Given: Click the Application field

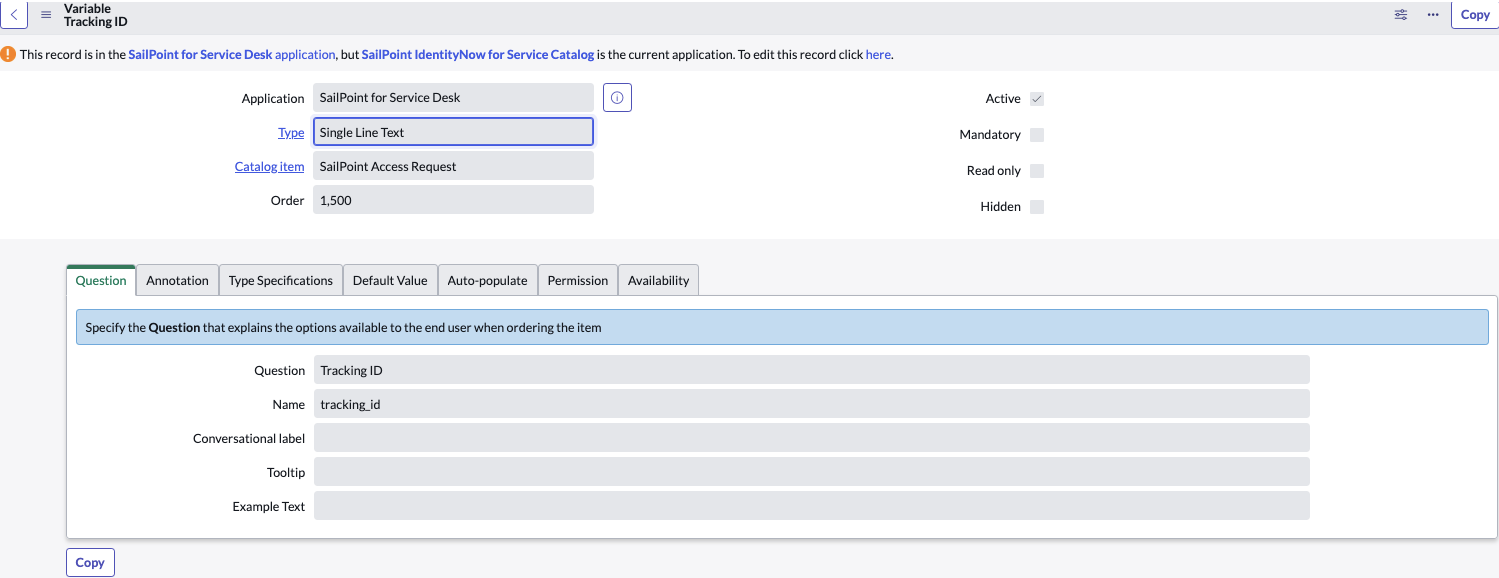Looking at the screenshot, I should coord(453,98).
